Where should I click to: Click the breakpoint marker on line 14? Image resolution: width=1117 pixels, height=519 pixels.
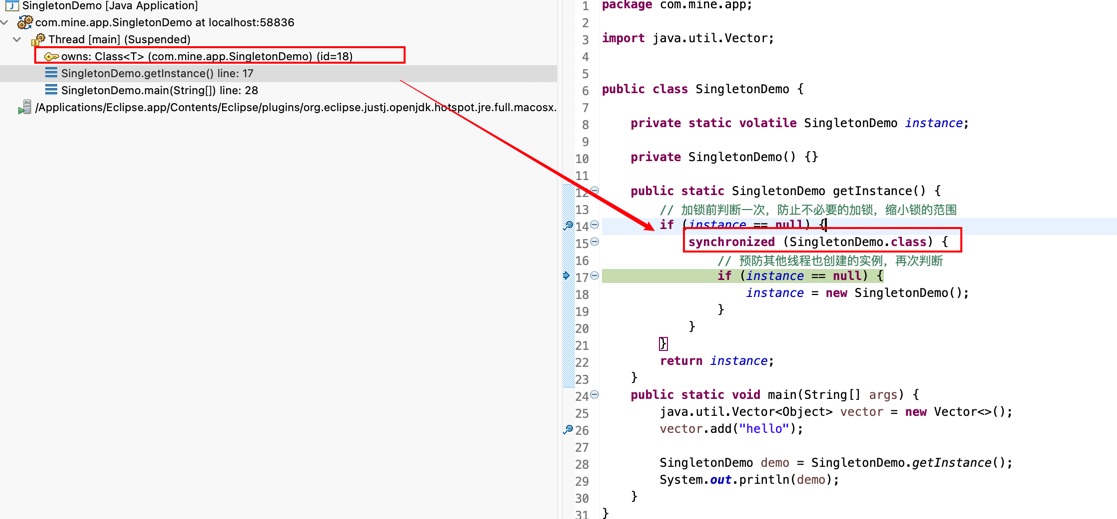pos(568,226)
